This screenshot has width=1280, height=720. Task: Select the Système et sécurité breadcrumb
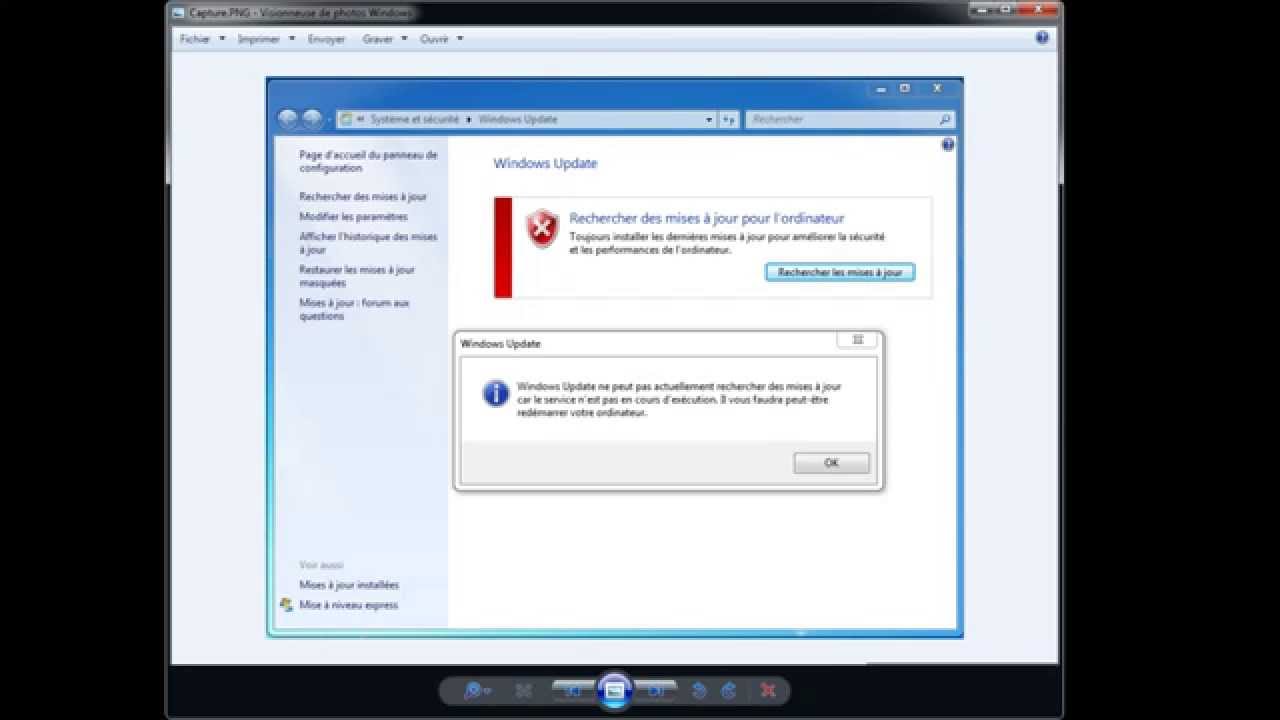click(x=414, y=119)
